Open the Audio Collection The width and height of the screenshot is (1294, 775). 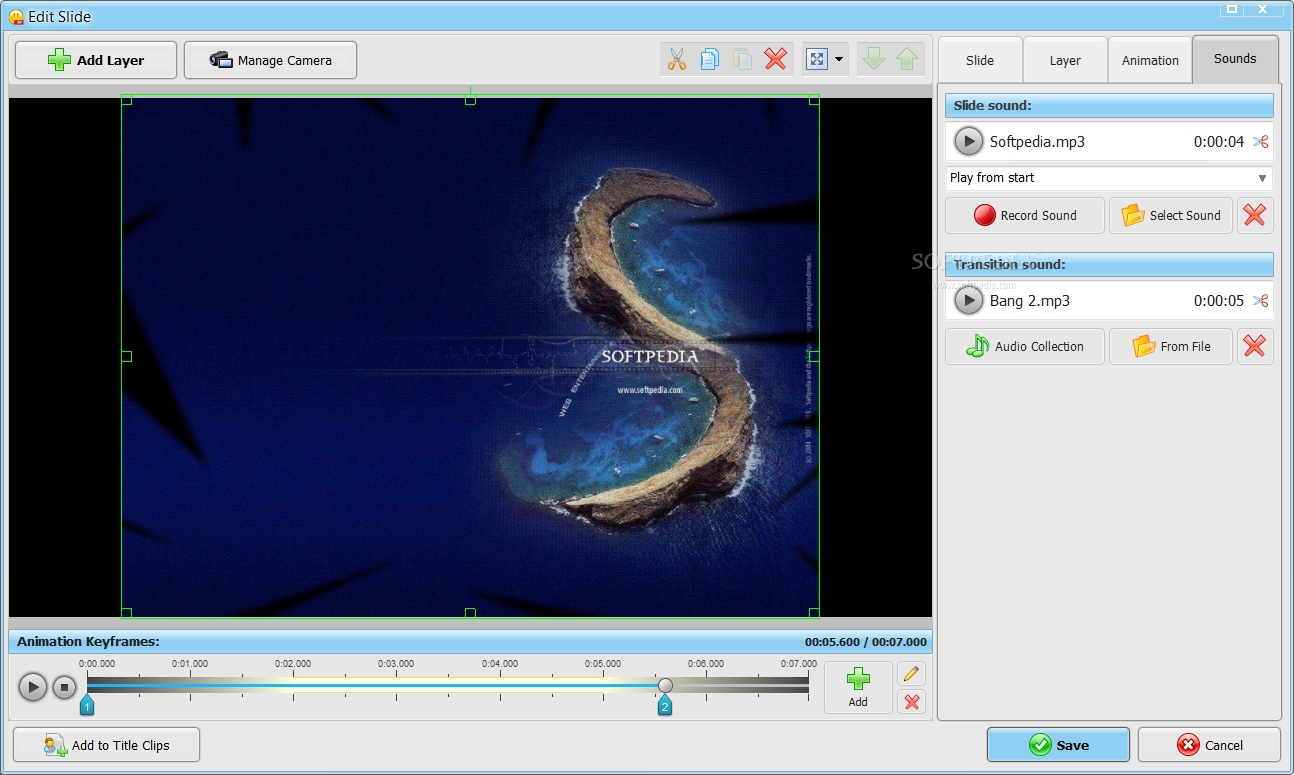1025,346
